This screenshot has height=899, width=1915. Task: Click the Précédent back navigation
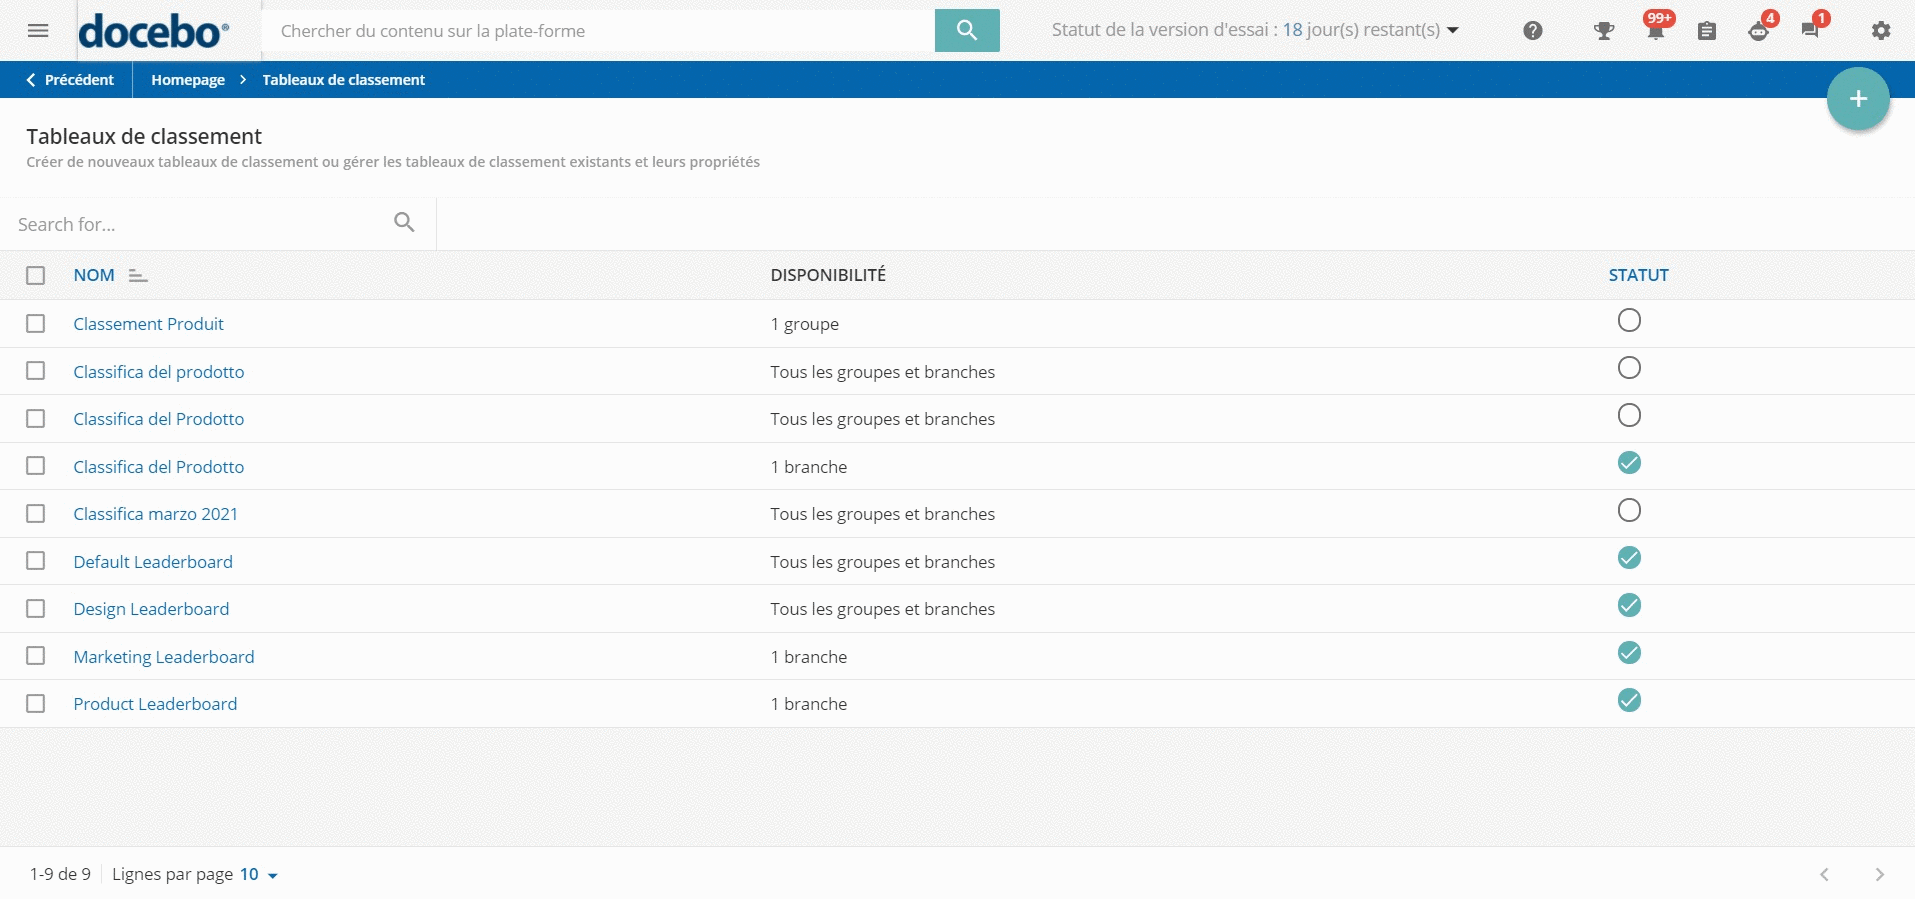pyautogui.click(x=70, y=80)
